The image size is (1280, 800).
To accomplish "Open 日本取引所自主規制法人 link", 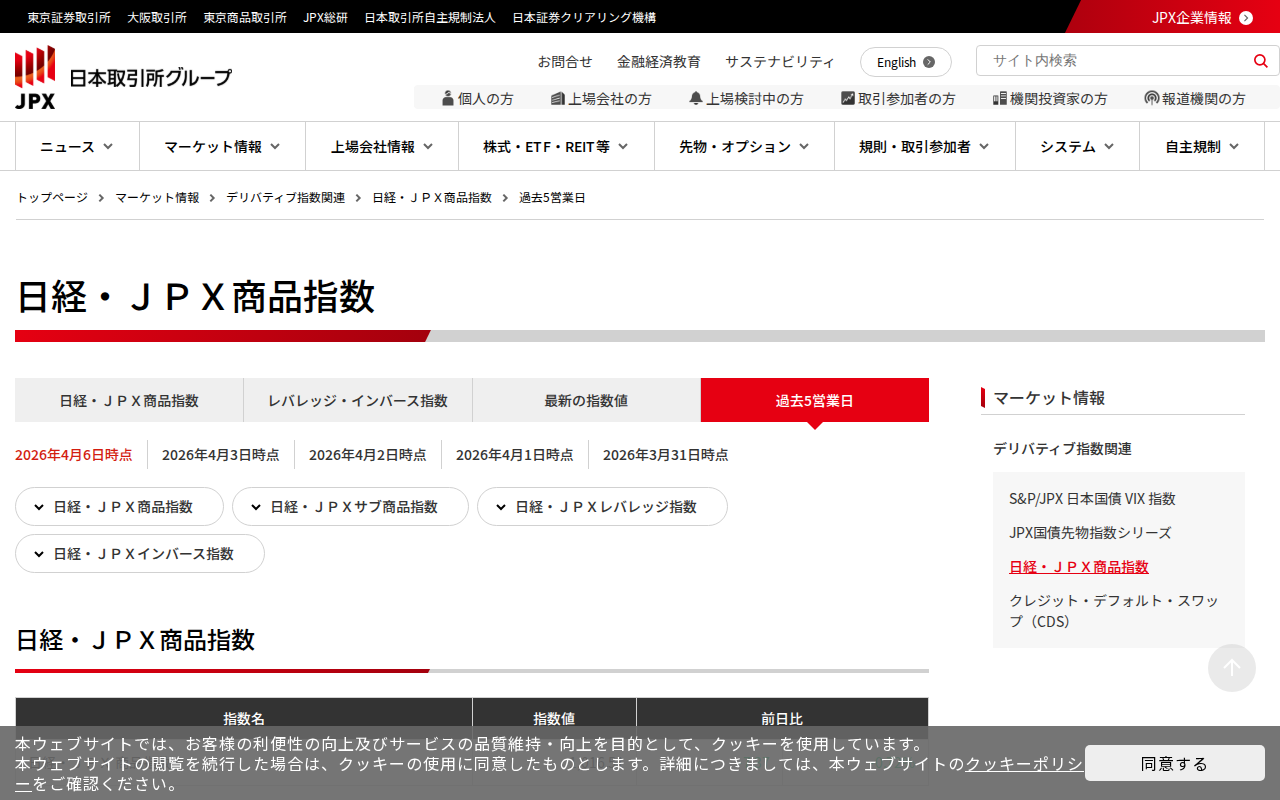I will [x=430, y=17].
